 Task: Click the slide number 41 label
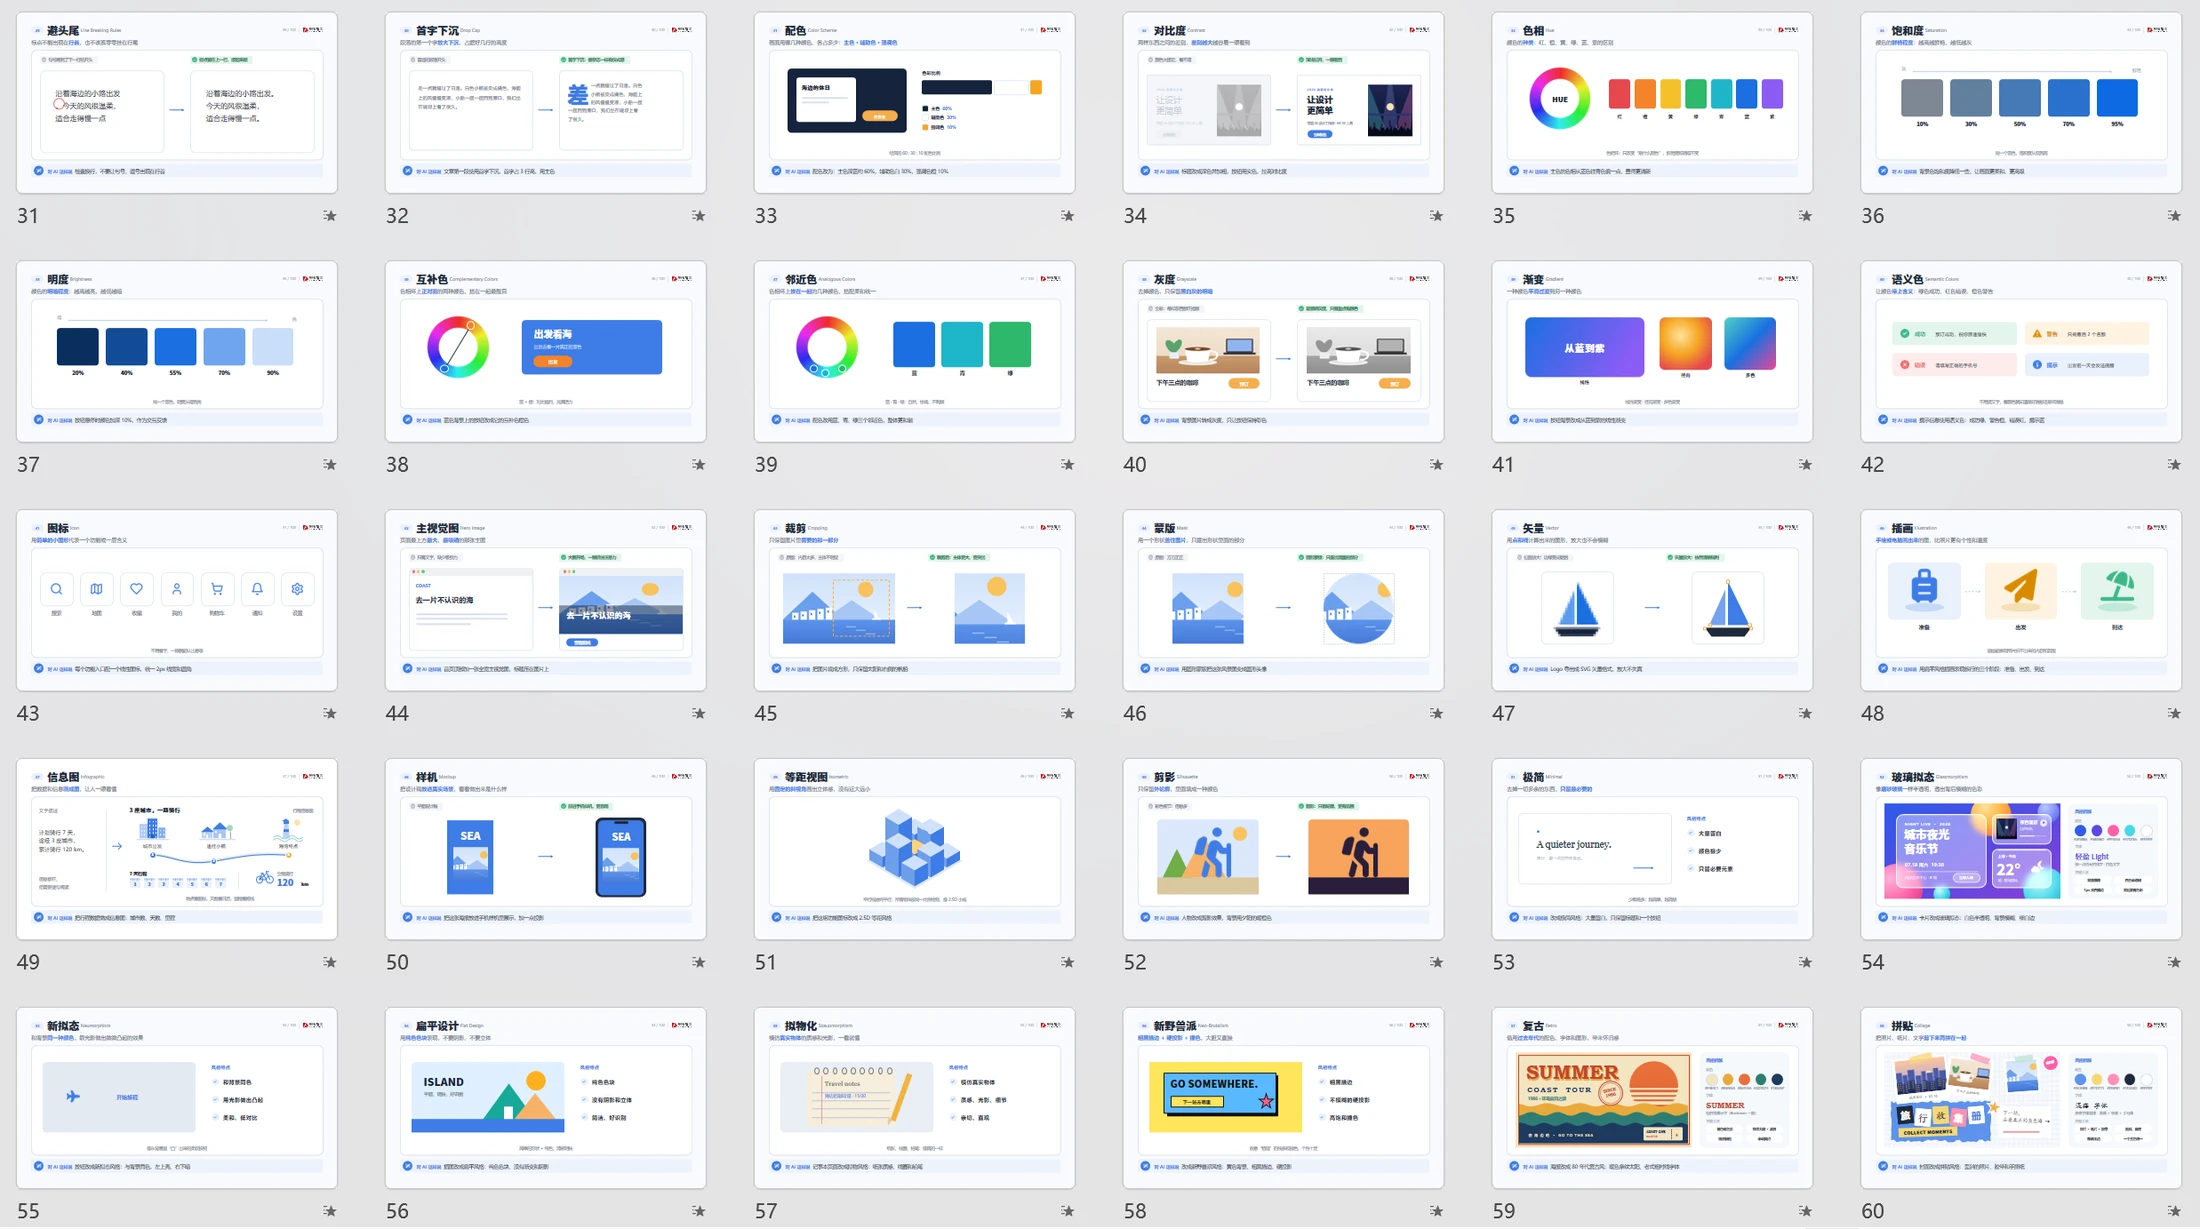pyautogui.click(x=1504, y=465)
